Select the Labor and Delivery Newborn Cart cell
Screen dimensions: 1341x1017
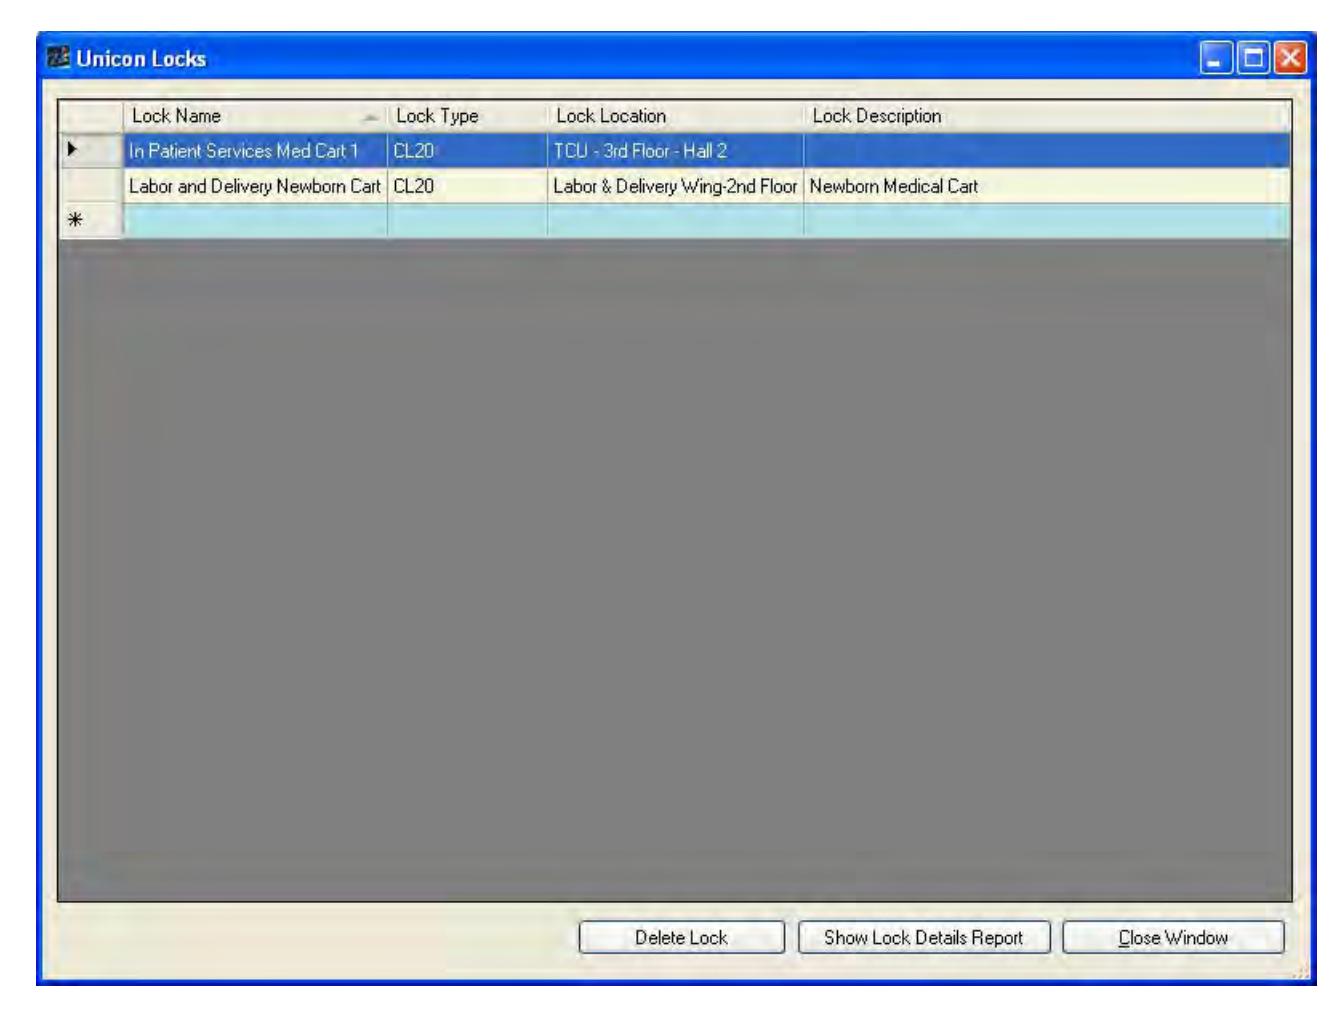pos(256,186)
